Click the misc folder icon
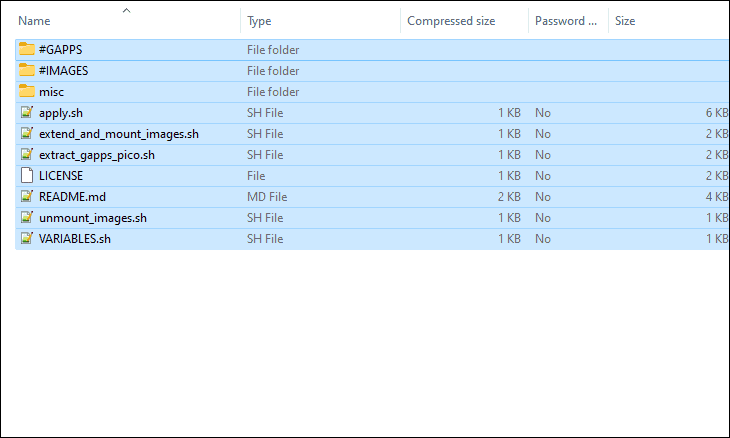 (27, 91)
